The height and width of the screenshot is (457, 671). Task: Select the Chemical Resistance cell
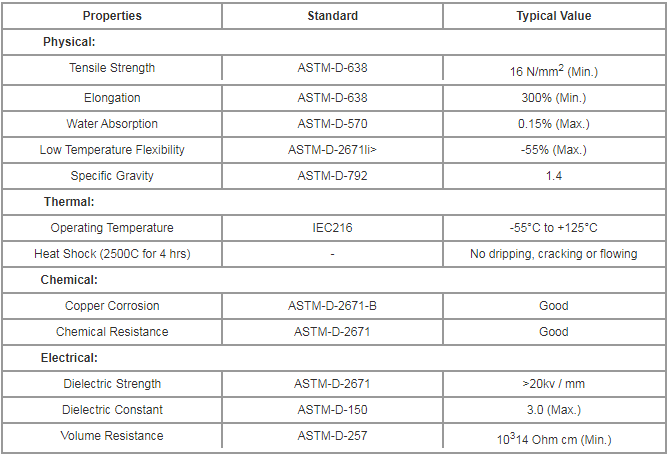[x=112, y=332]
